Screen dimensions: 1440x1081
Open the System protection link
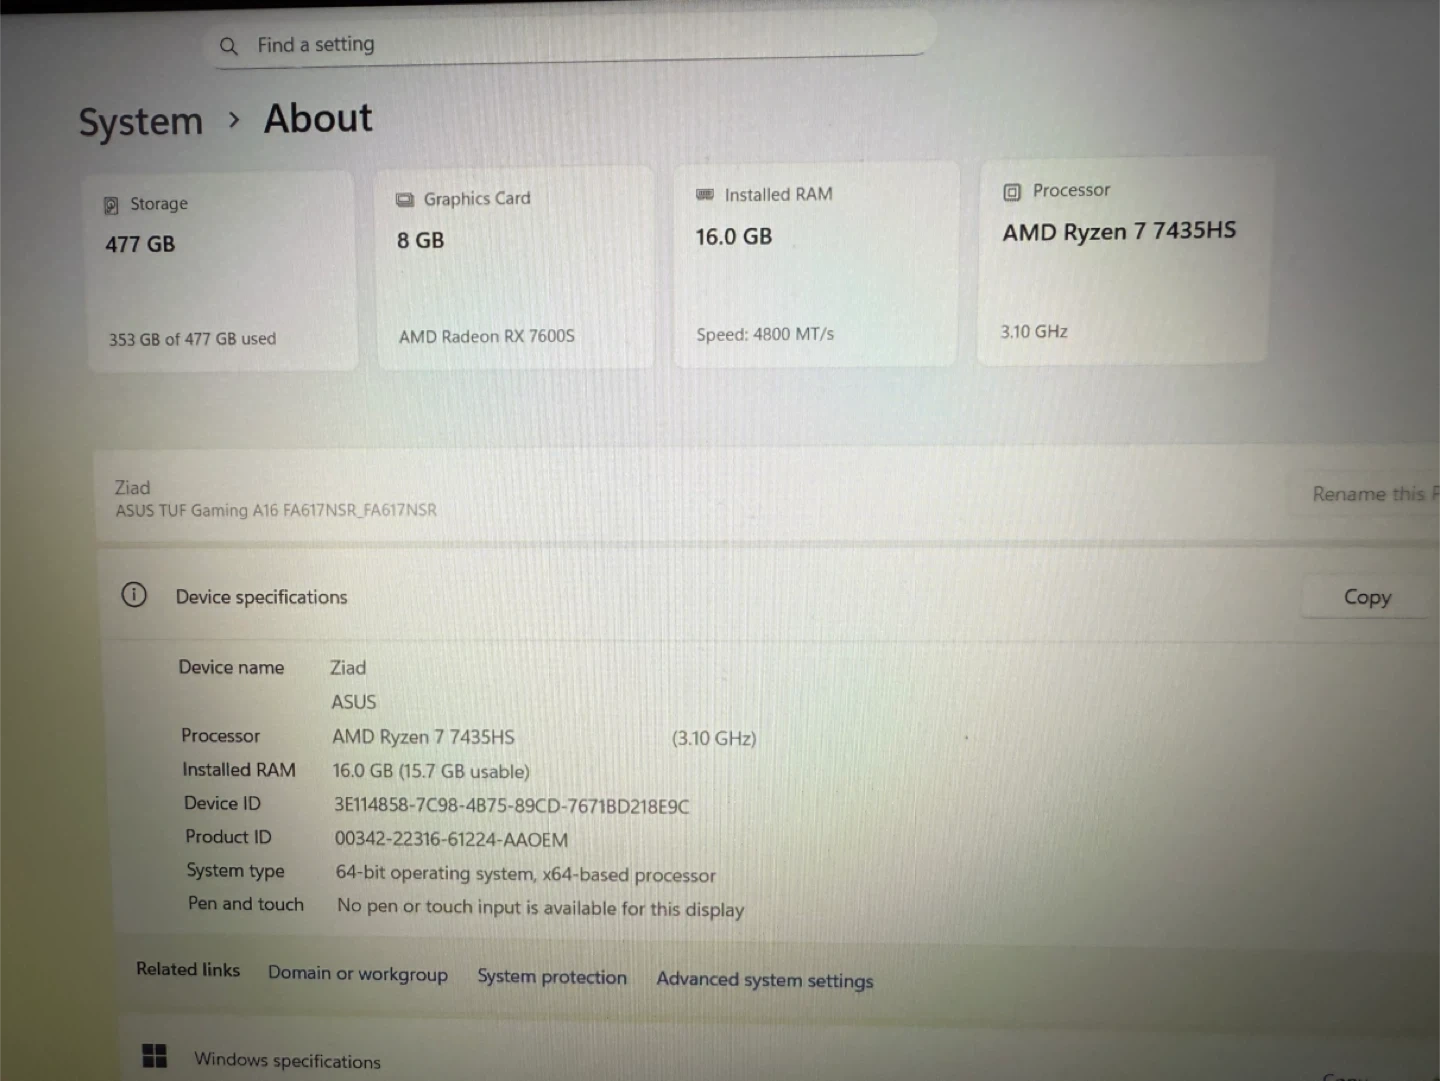[552, 977]
